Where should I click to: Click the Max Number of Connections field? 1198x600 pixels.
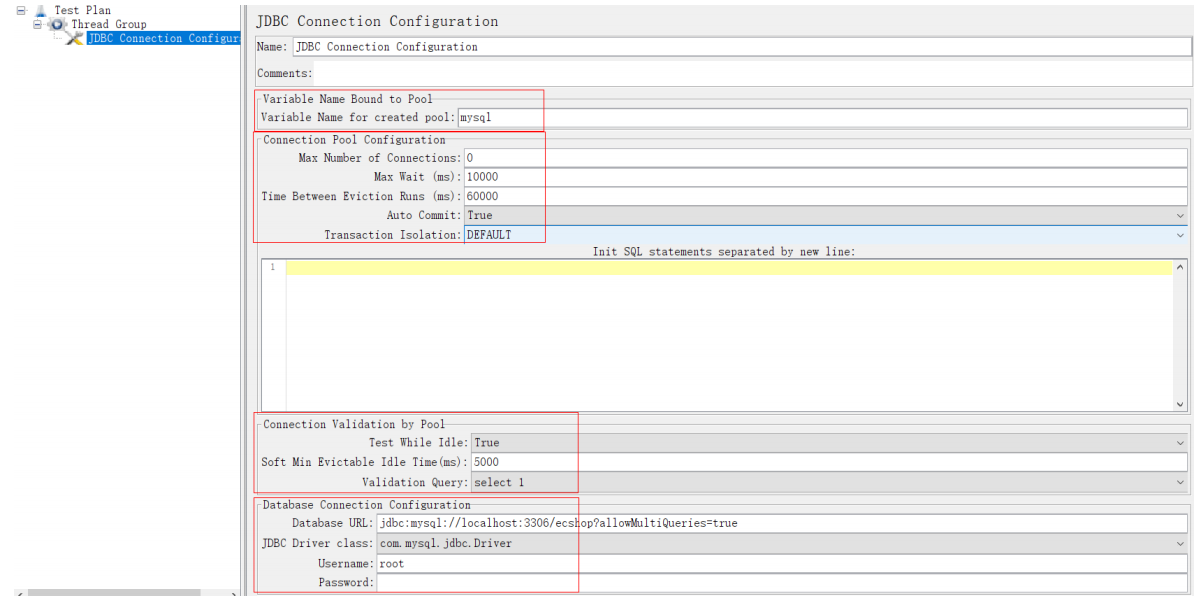[826, 157]
